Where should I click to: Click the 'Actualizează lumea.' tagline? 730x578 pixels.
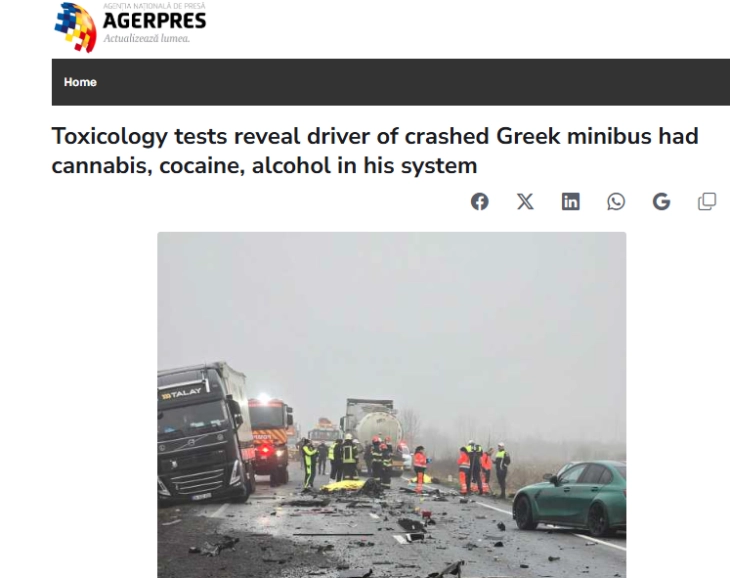pyautogui.click(x=147, y=39)
